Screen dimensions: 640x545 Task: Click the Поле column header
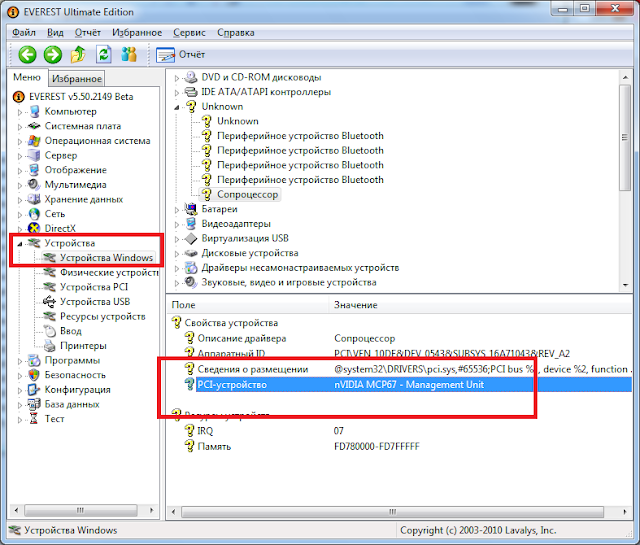coord(247,305)
